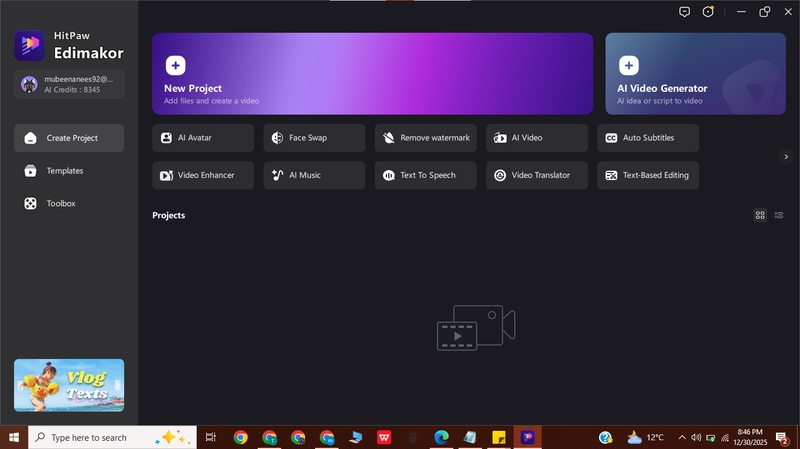800x449 pixels.
Task: Go to next promo banner slide arrow
Action: (x=118, y=385)
